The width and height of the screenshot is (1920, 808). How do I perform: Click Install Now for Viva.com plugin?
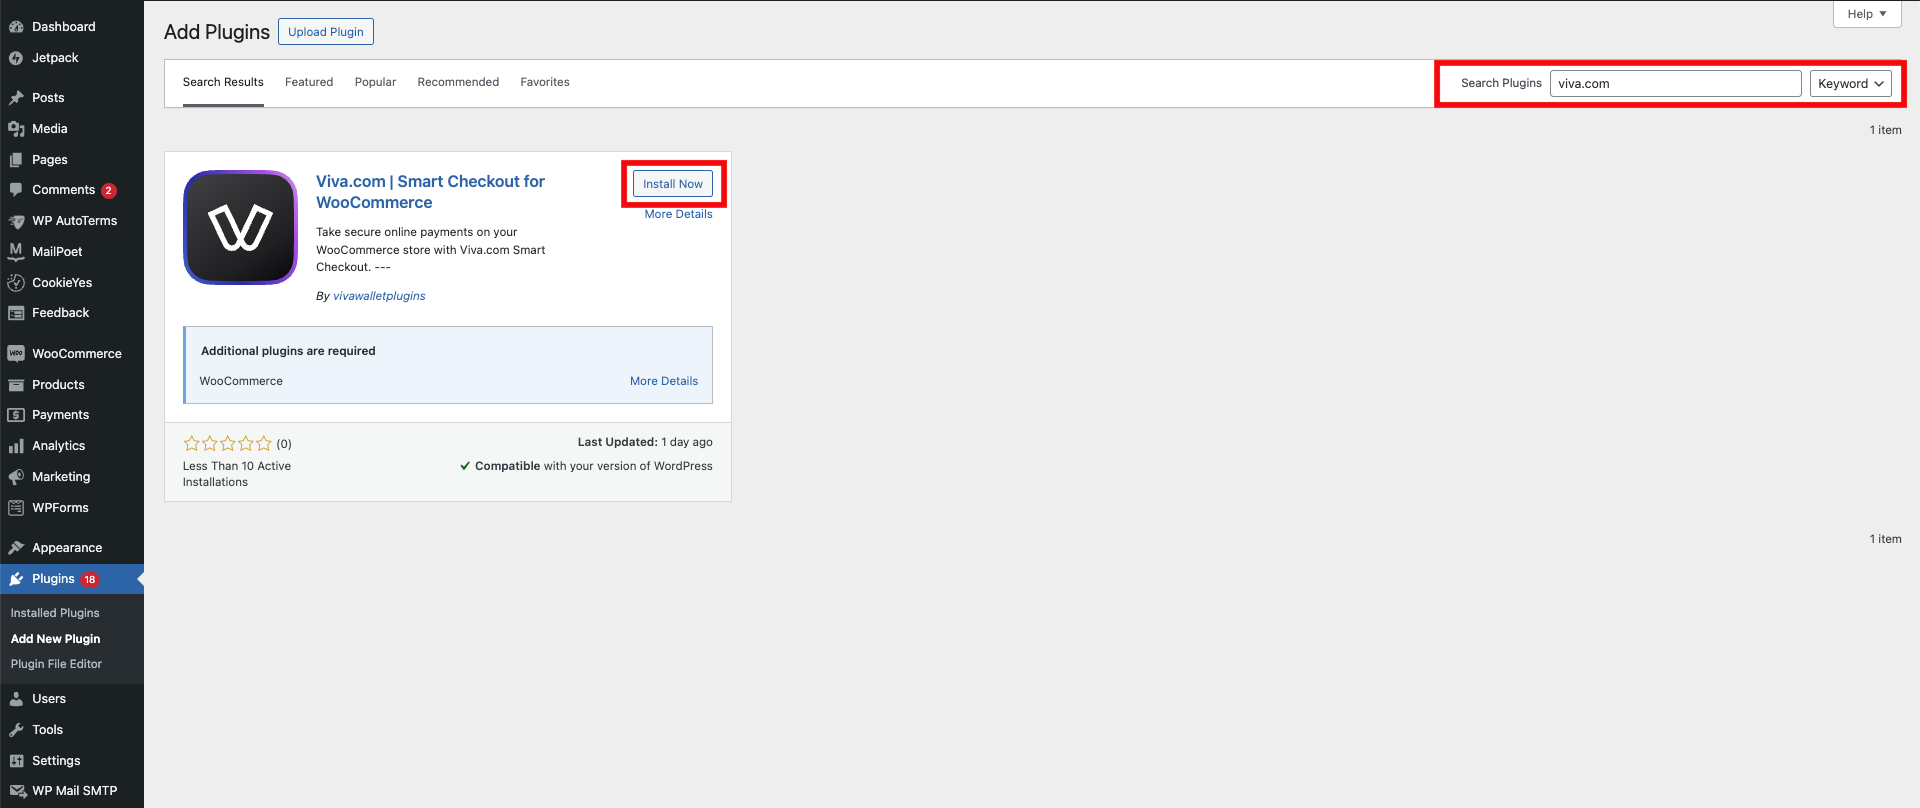(673, 184)
